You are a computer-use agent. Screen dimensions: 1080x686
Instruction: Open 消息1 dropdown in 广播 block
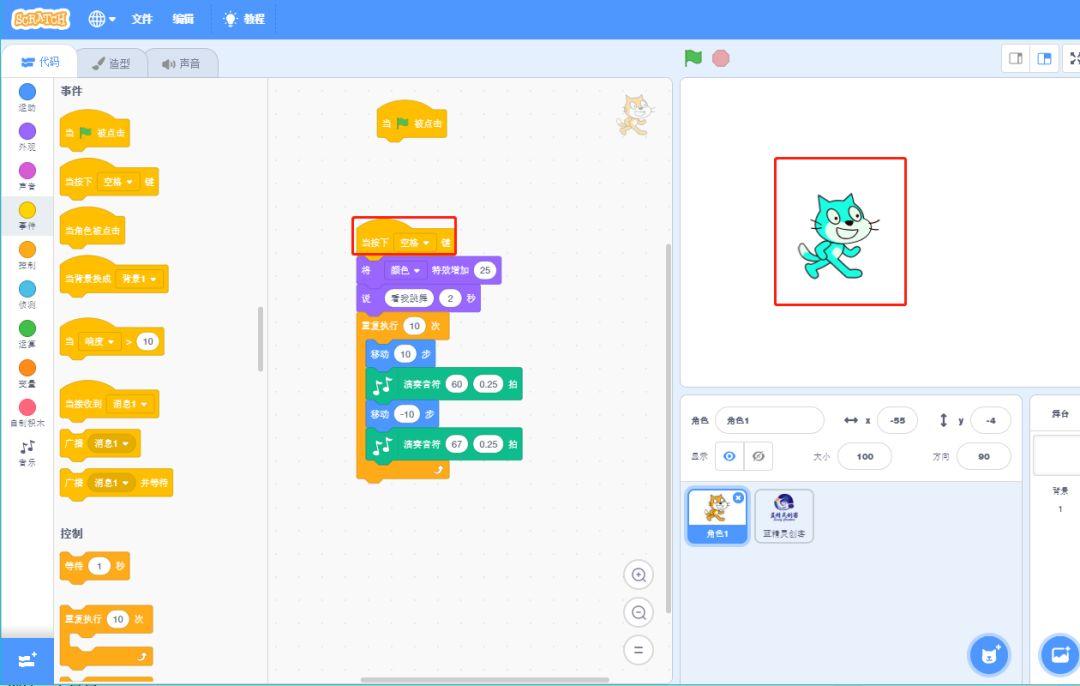point(110,444)
